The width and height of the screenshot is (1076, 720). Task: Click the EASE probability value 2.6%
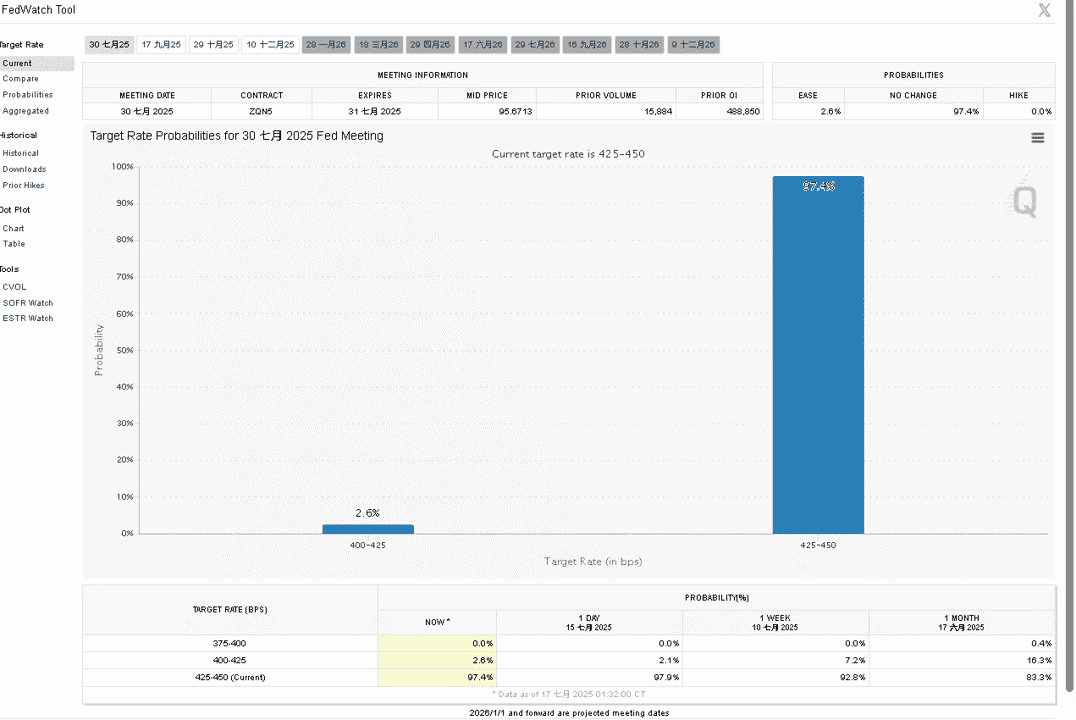pyautogui.click(x=808, y=111)
